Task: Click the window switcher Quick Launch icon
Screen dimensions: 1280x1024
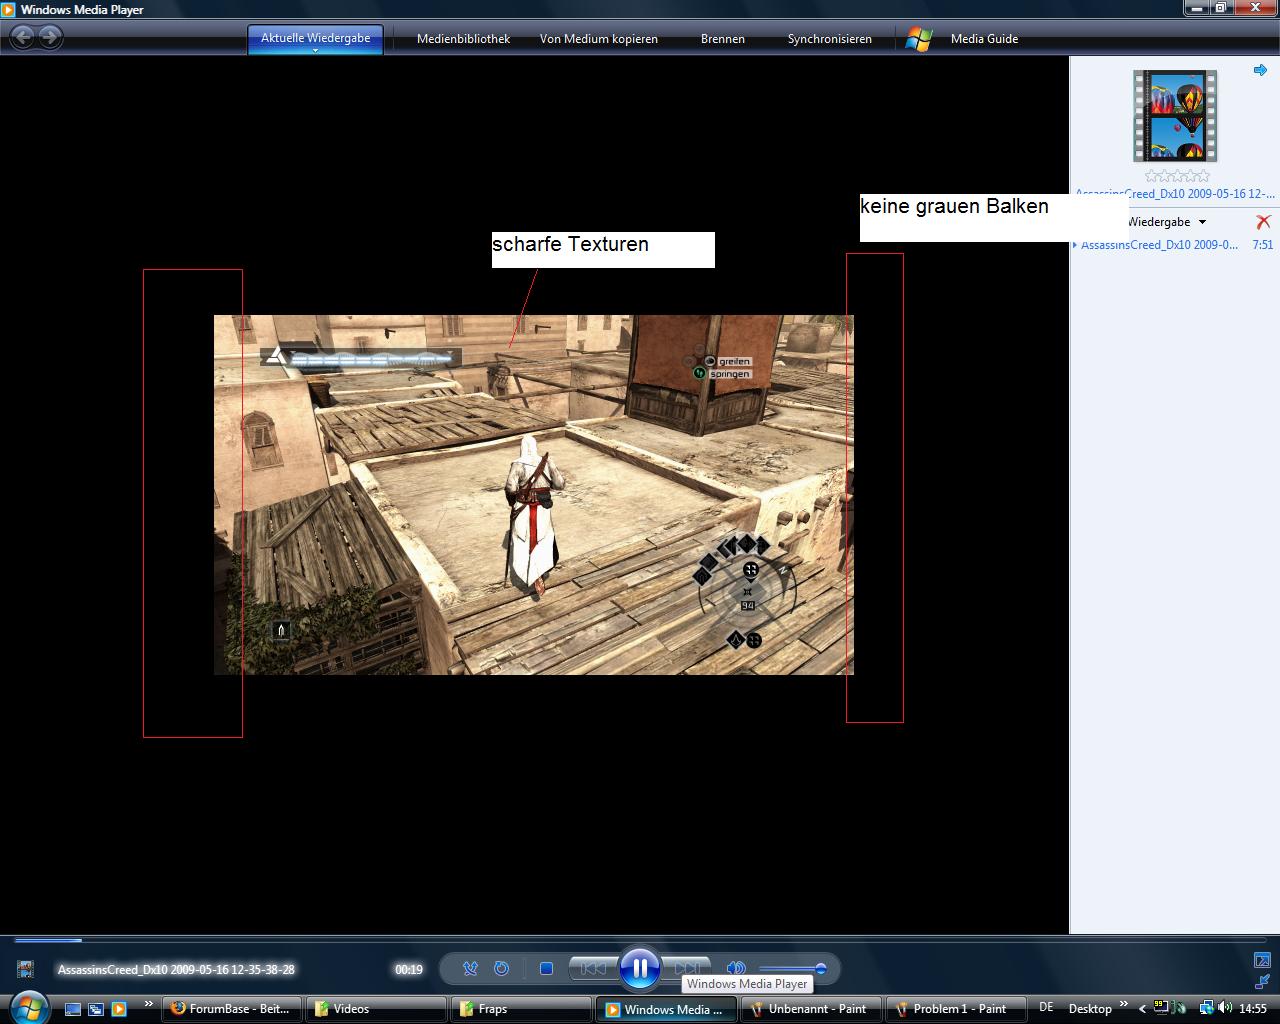Action: (x=96, y=1009)
